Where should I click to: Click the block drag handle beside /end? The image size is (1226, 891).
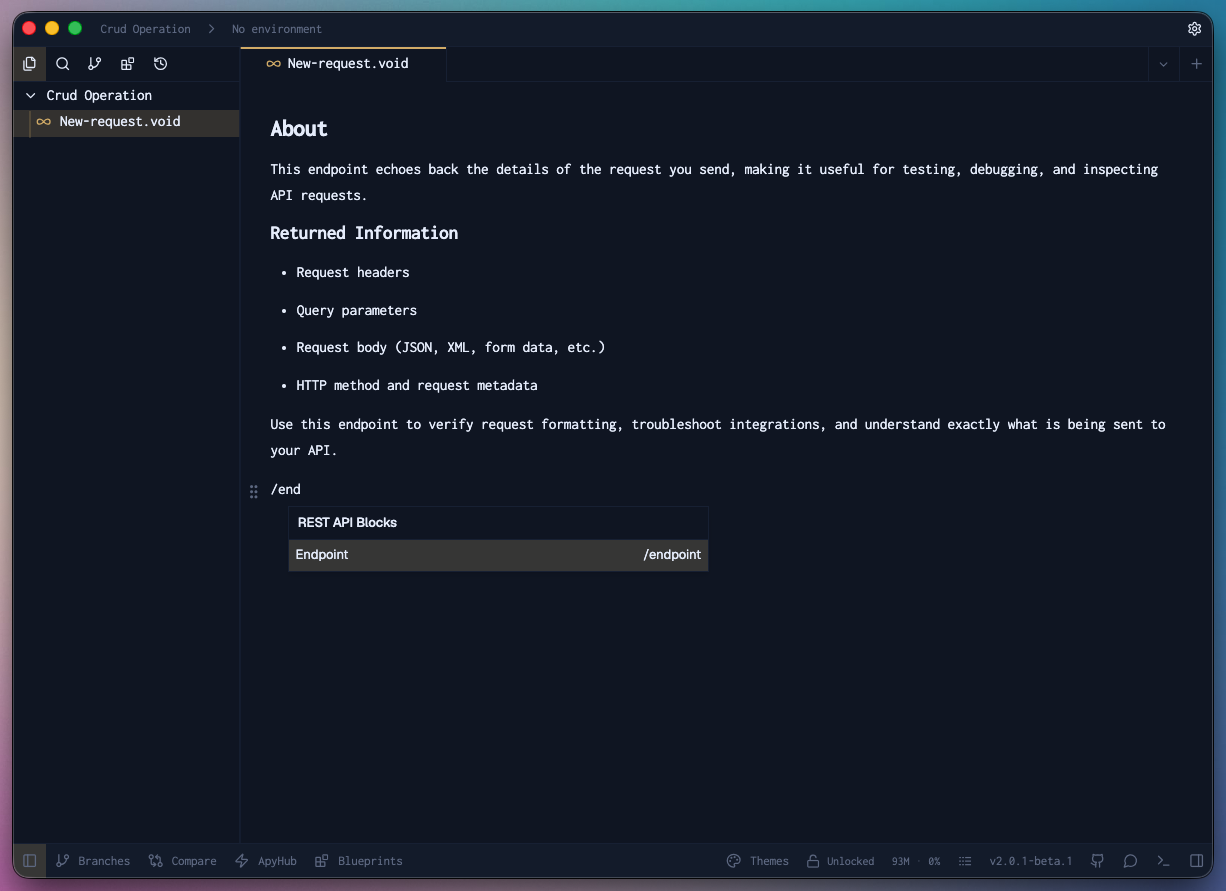(254, 491)
